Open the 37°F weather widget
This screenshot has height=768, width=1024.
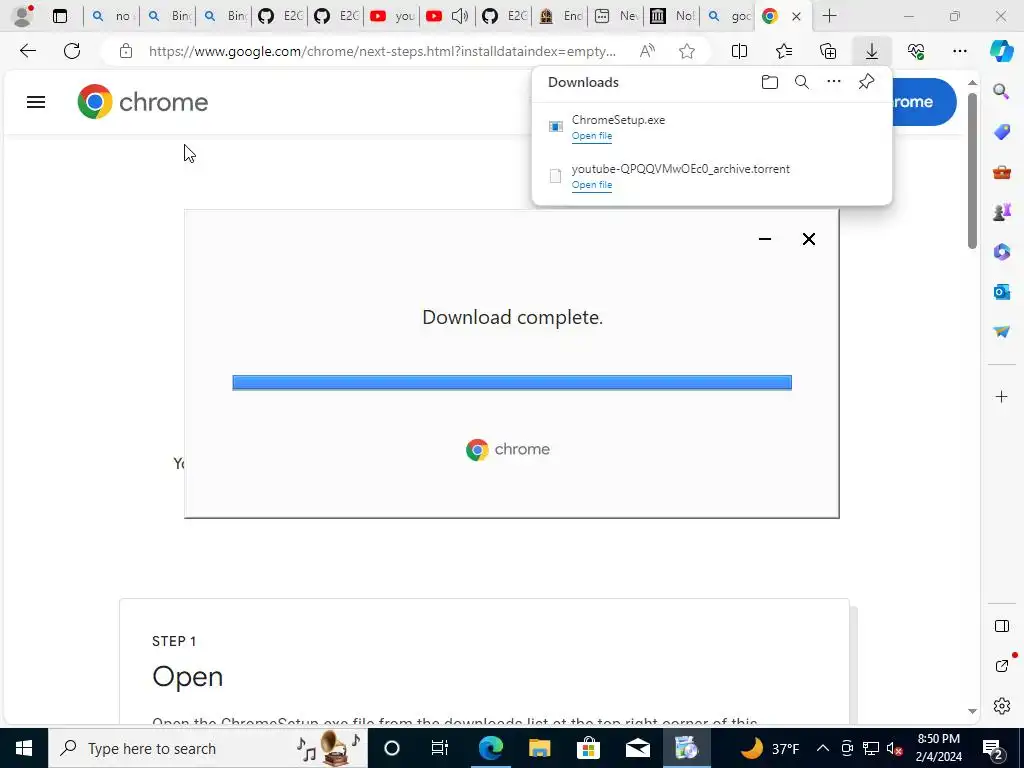point(771,748)
